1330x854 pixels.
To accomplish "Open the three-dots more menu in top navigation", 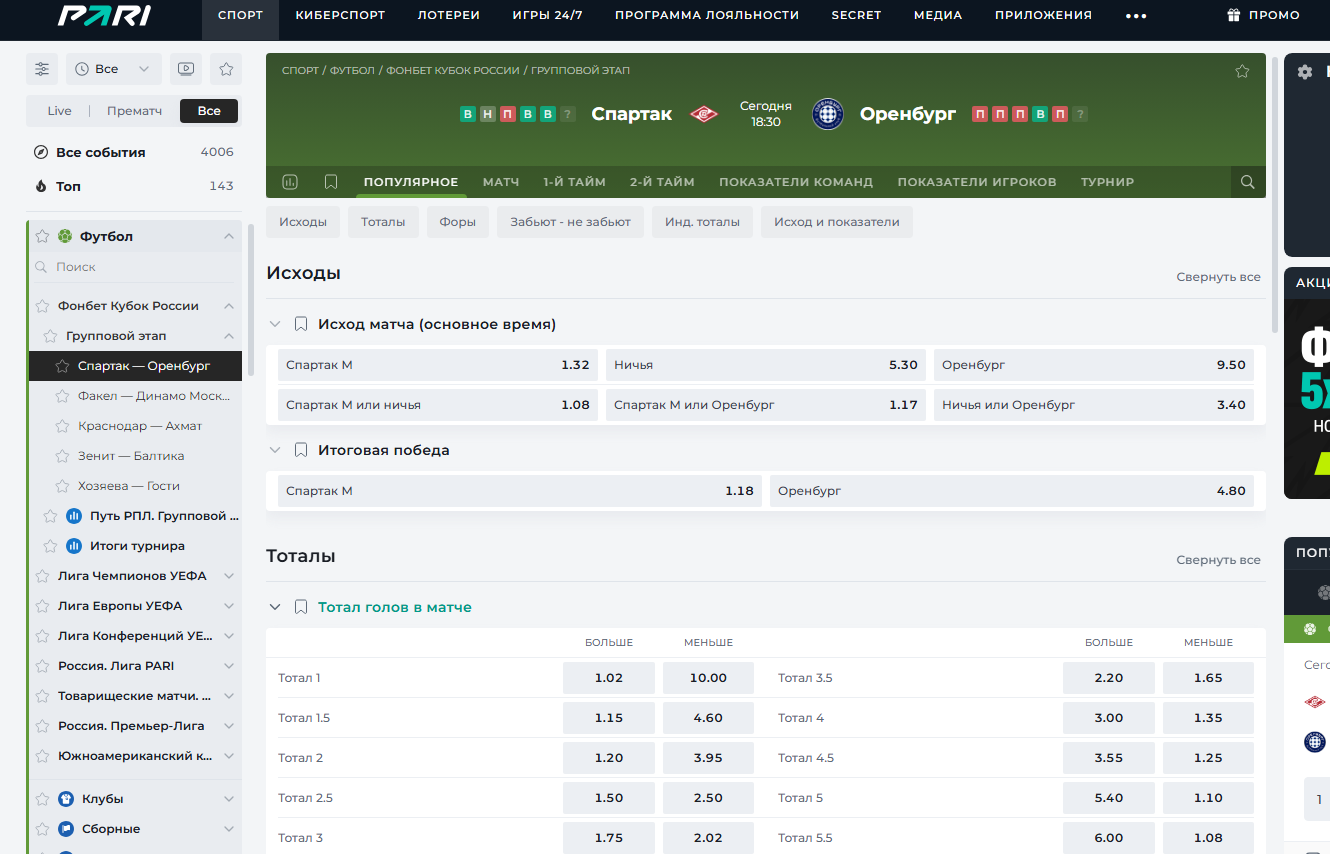I will pos(1136,15).
